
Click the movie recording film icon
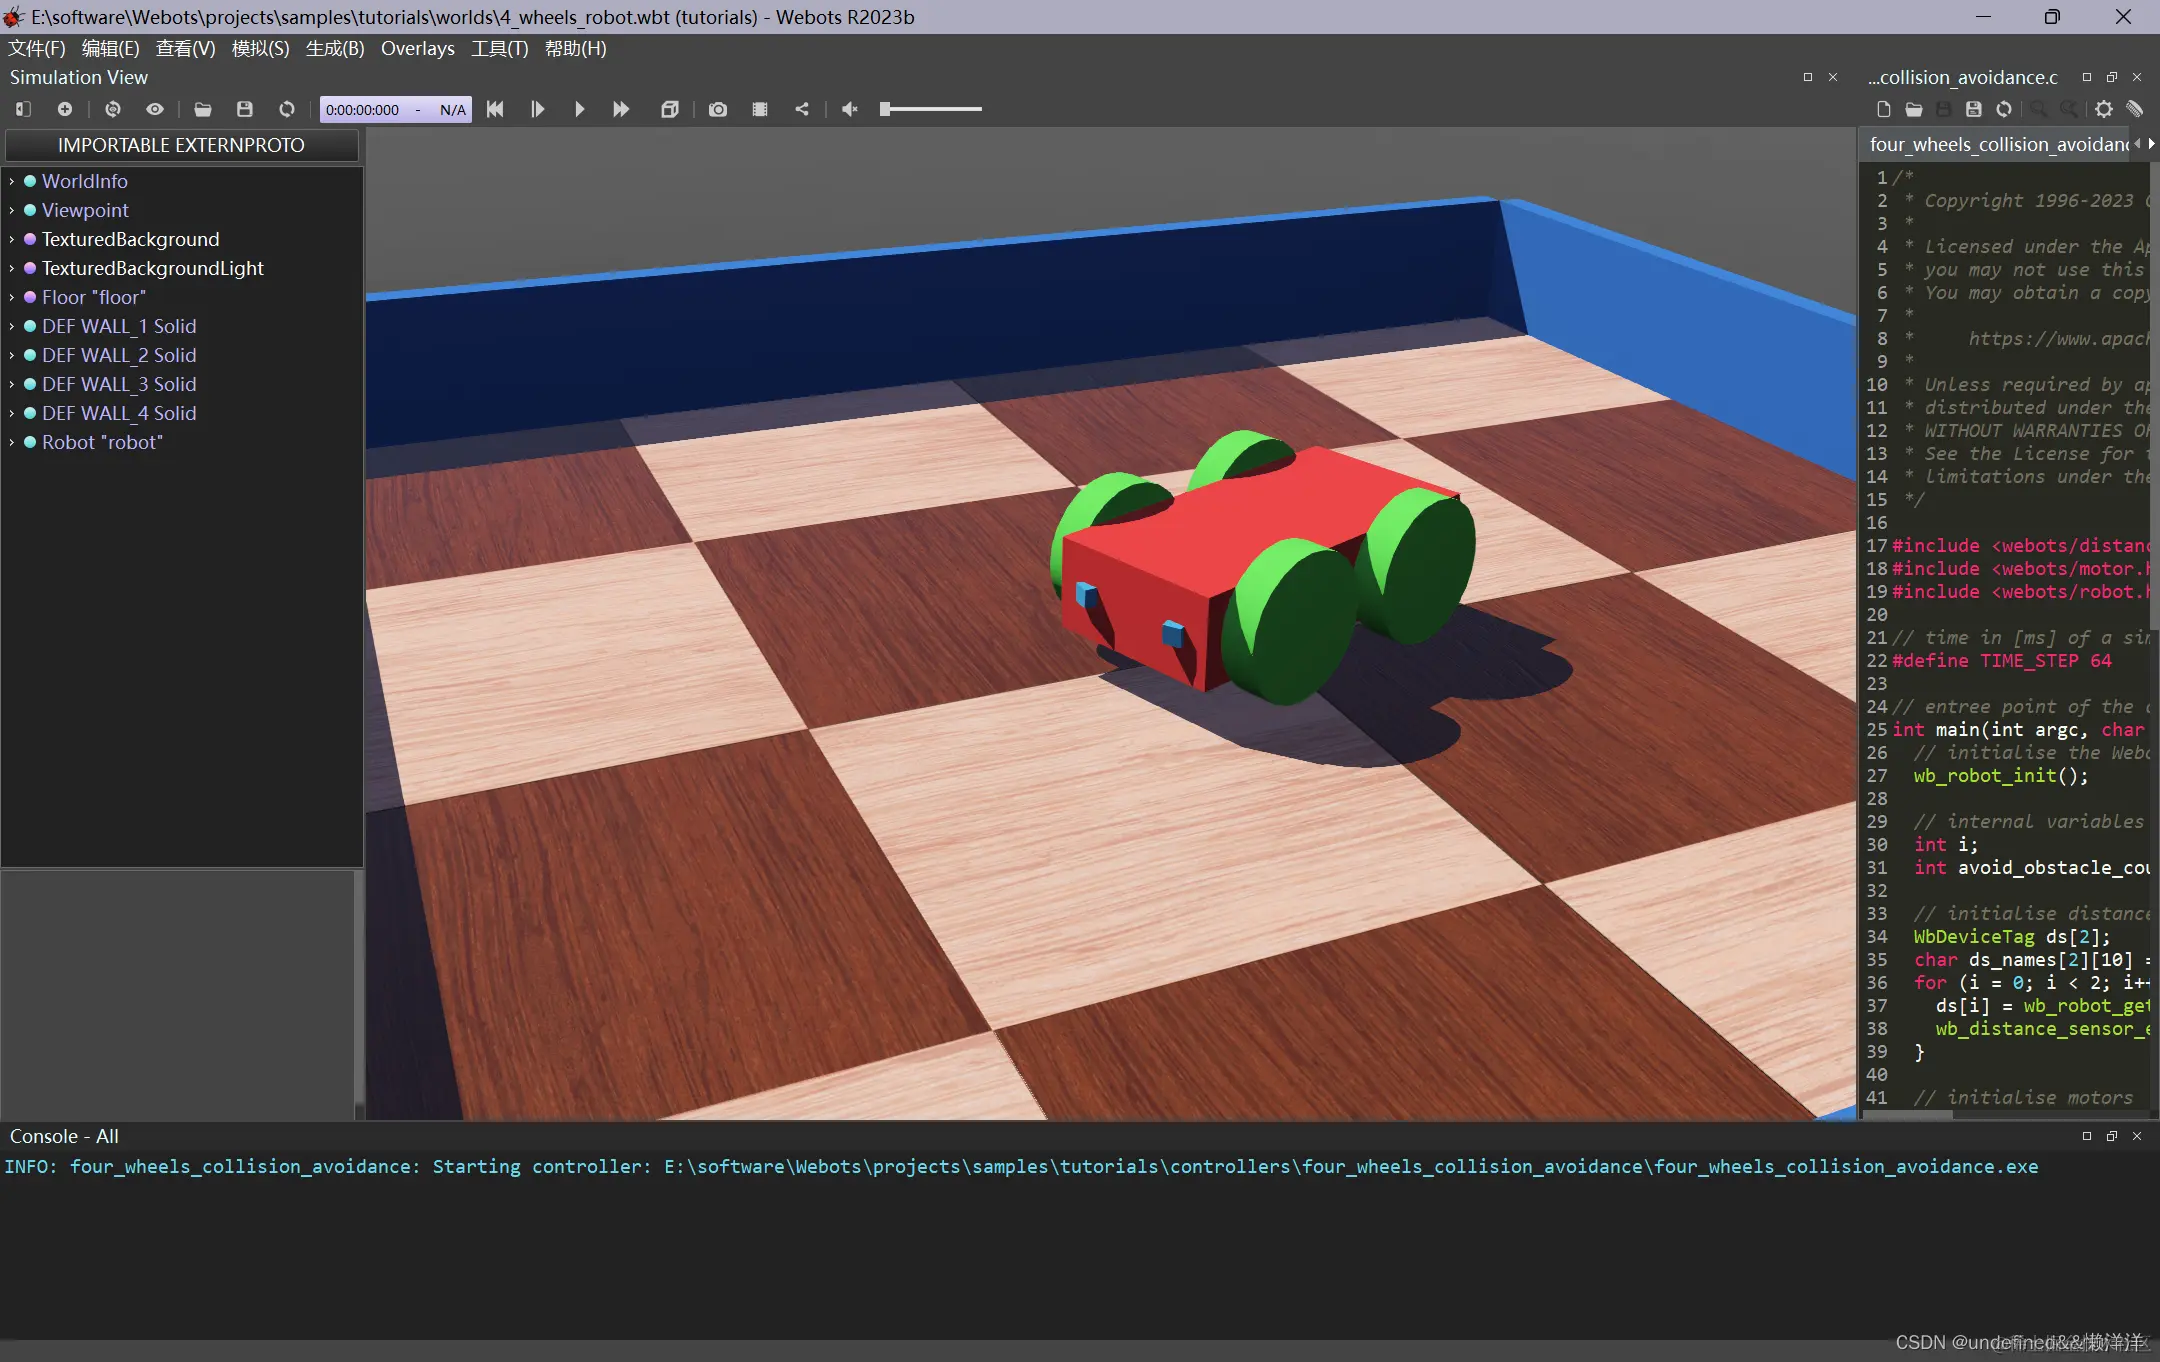click(x=760, y=109)
